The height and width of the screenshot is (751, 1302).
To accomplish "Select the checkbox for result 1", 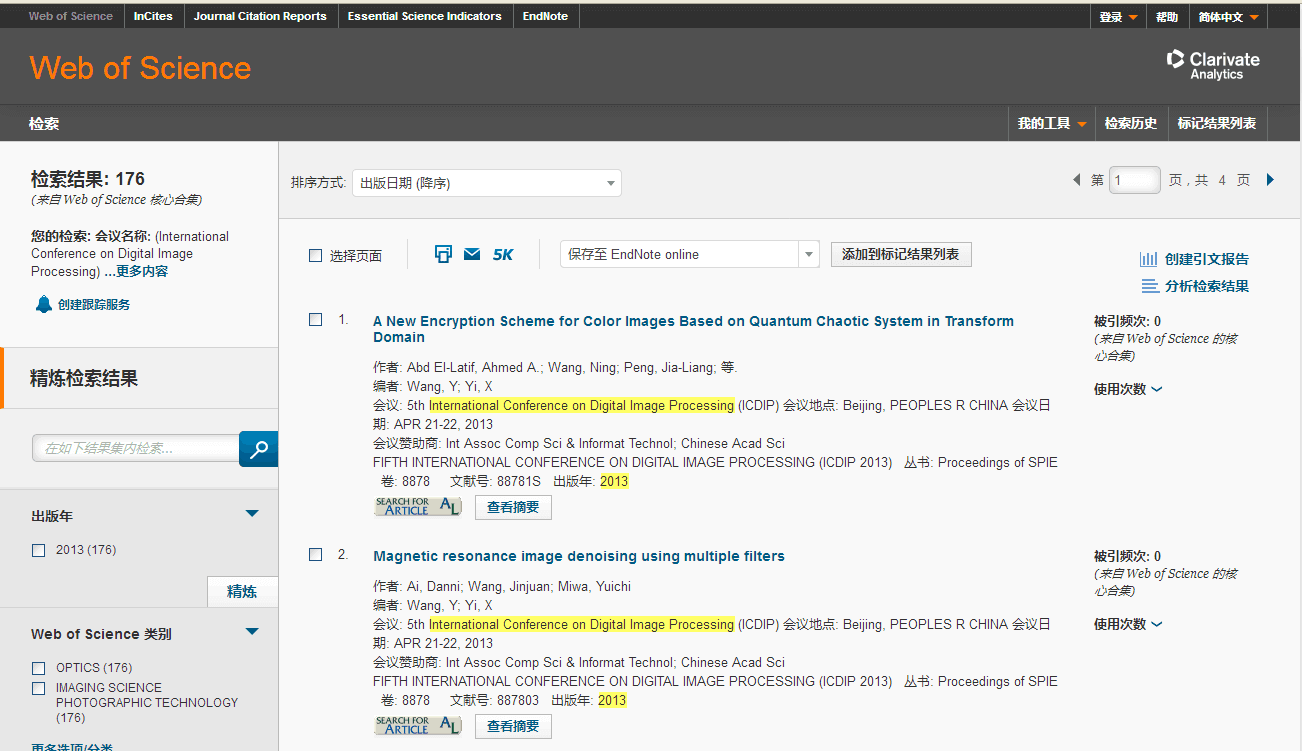I will (x=316, y=320).
